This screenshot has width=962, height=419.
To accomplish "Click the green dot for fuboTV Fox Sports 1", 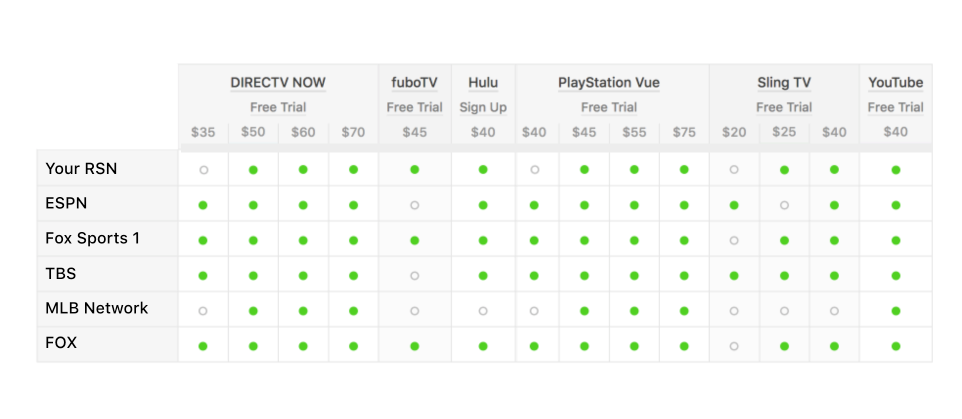I will (415, 240).
